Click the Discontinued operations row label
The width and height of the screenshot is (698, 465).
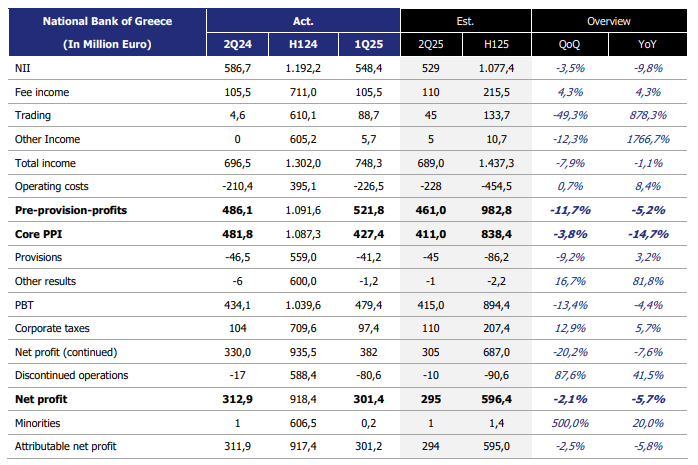71,376
